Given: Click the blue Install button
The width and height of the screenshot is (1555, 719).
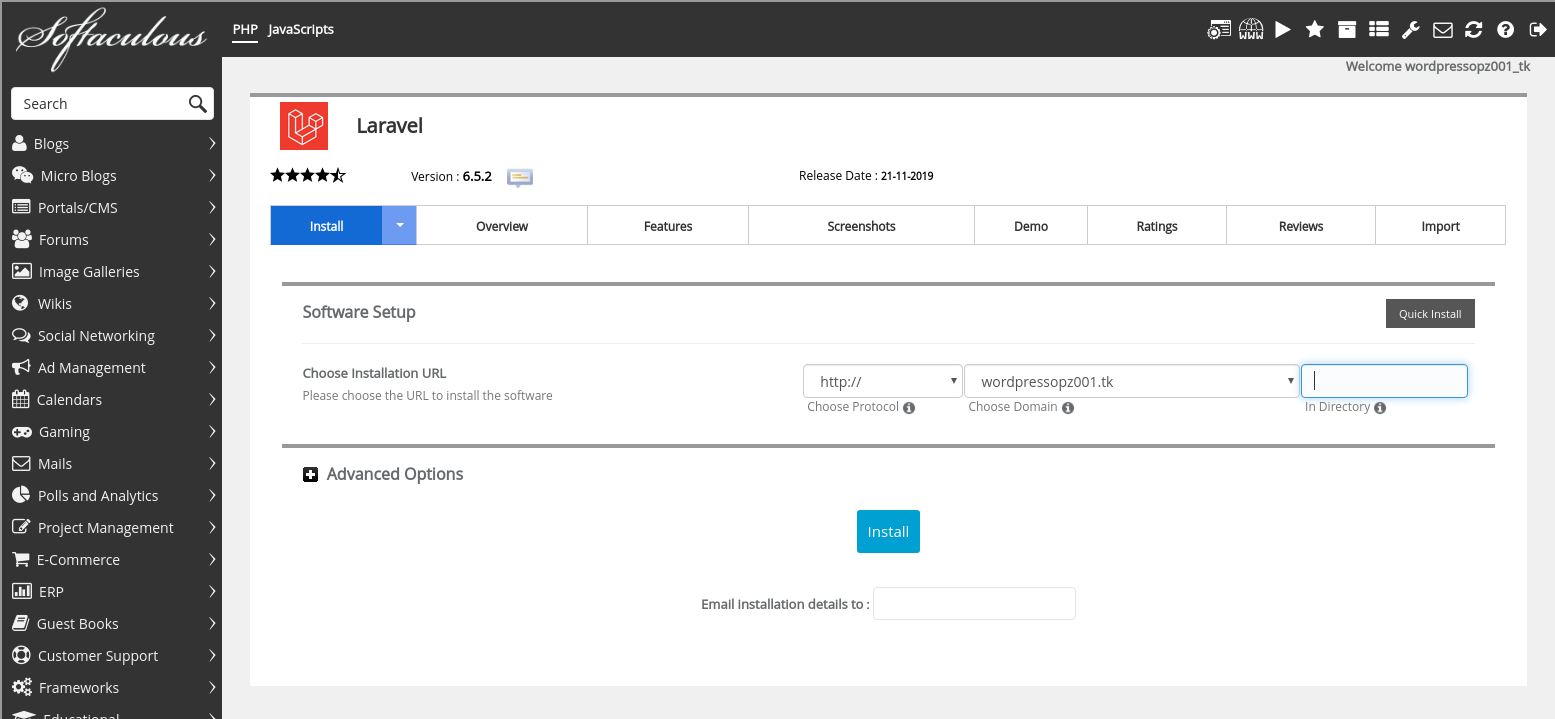Looking at the screenshot, I should (x=888, y=532).
